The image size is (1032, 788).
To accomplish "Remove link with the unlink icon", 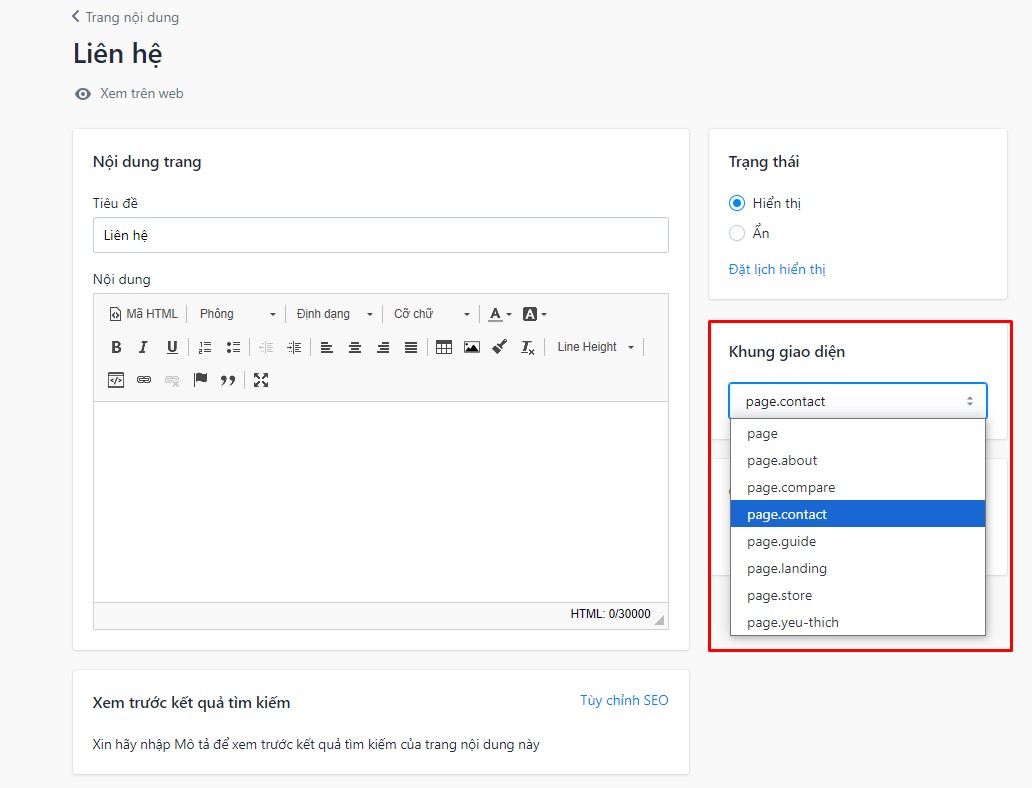I will pyautogui.click(x=172, y=380).
